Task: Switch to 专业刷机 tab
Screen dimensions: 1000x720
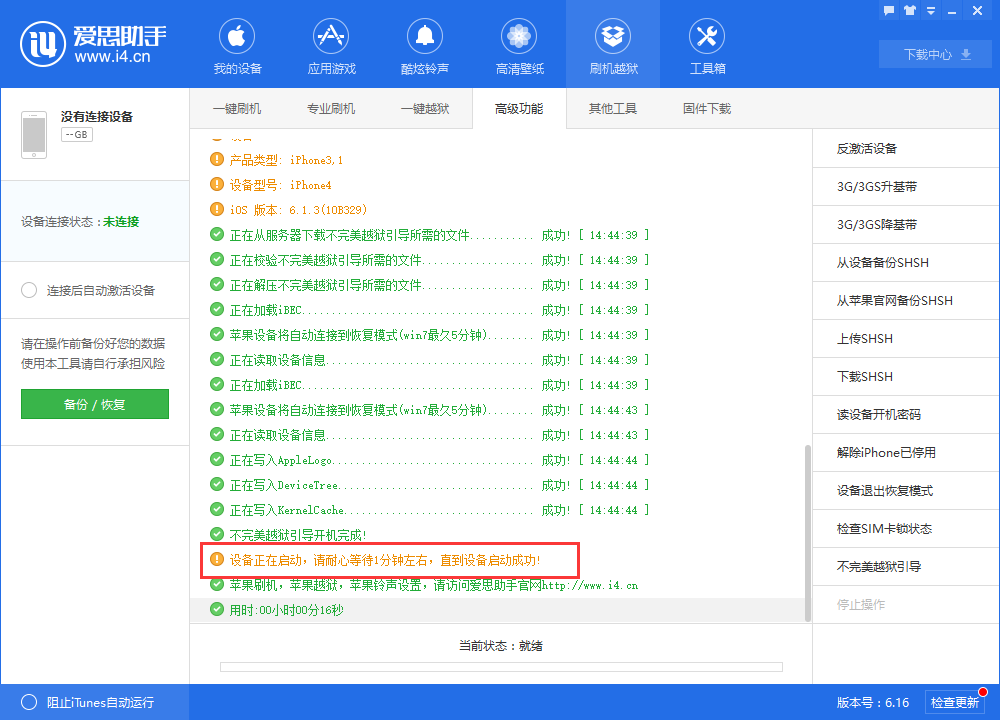Action: 331,108
